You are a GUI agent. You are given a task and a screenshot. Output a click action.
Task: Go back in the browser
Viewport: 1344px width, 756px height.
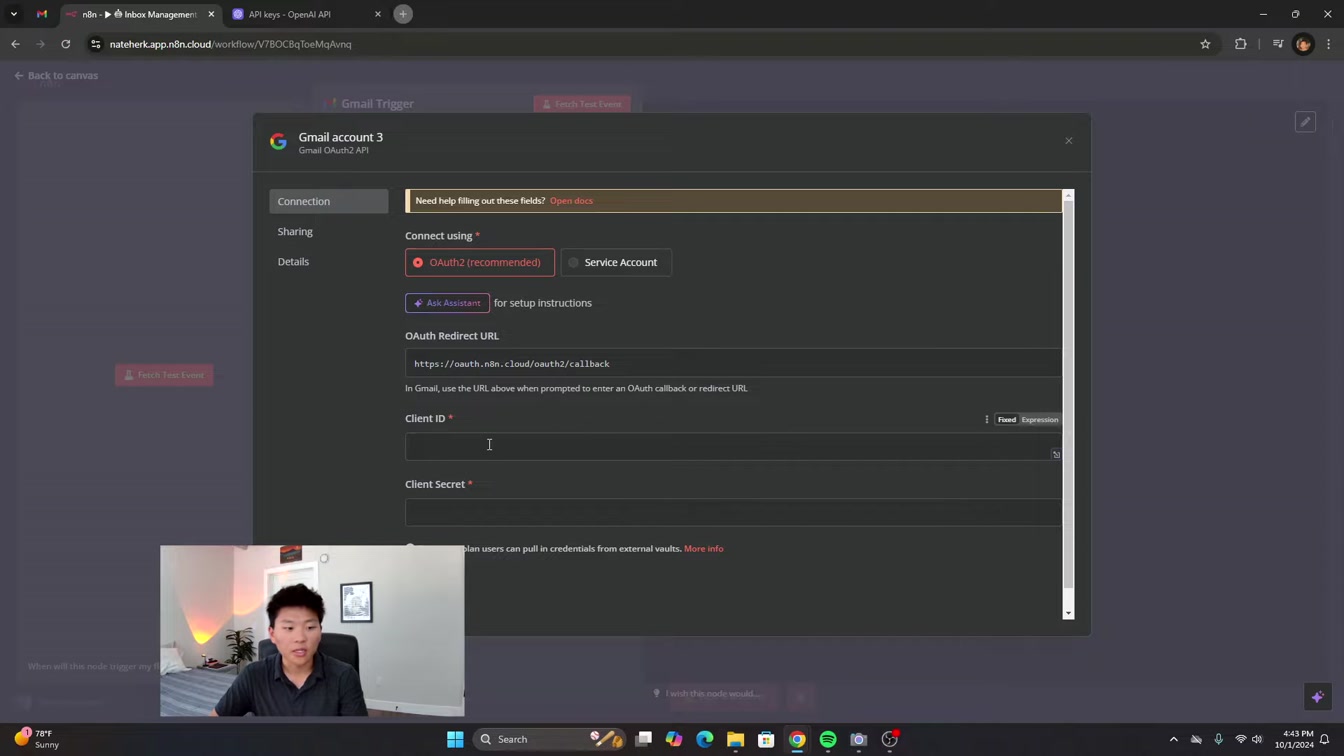click(x=15, y=44)
